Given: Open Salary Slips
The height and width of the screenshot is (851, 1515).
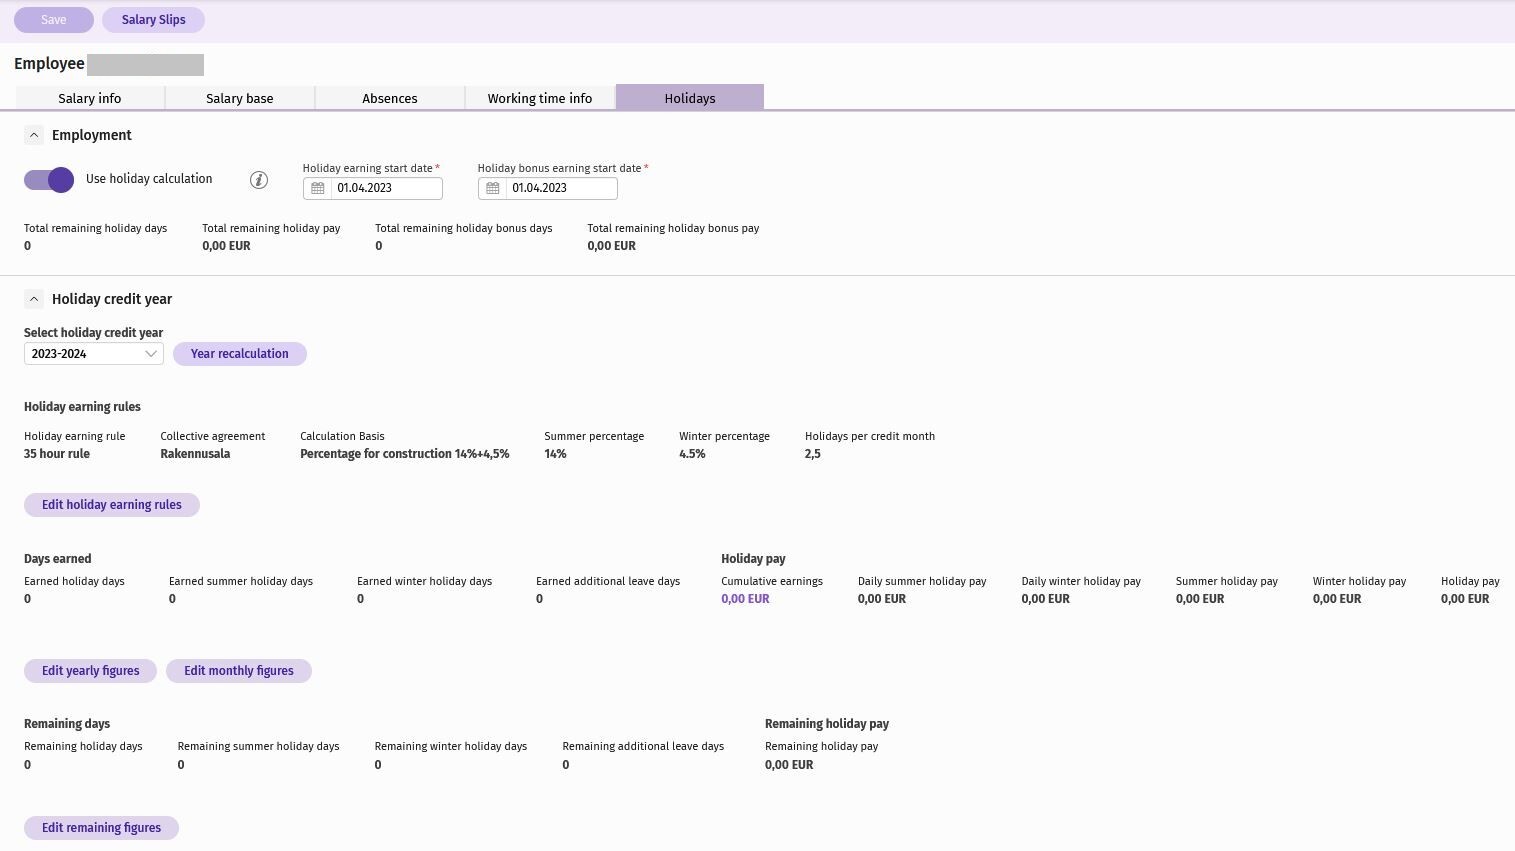Looking at the screenshot, I should [x=154, y=20].
